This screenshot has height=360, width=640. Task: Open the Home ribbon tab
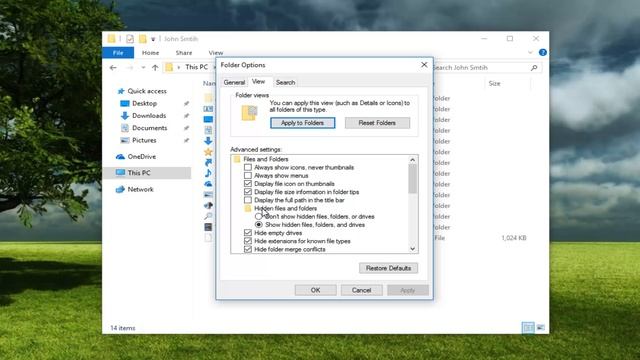150,53
